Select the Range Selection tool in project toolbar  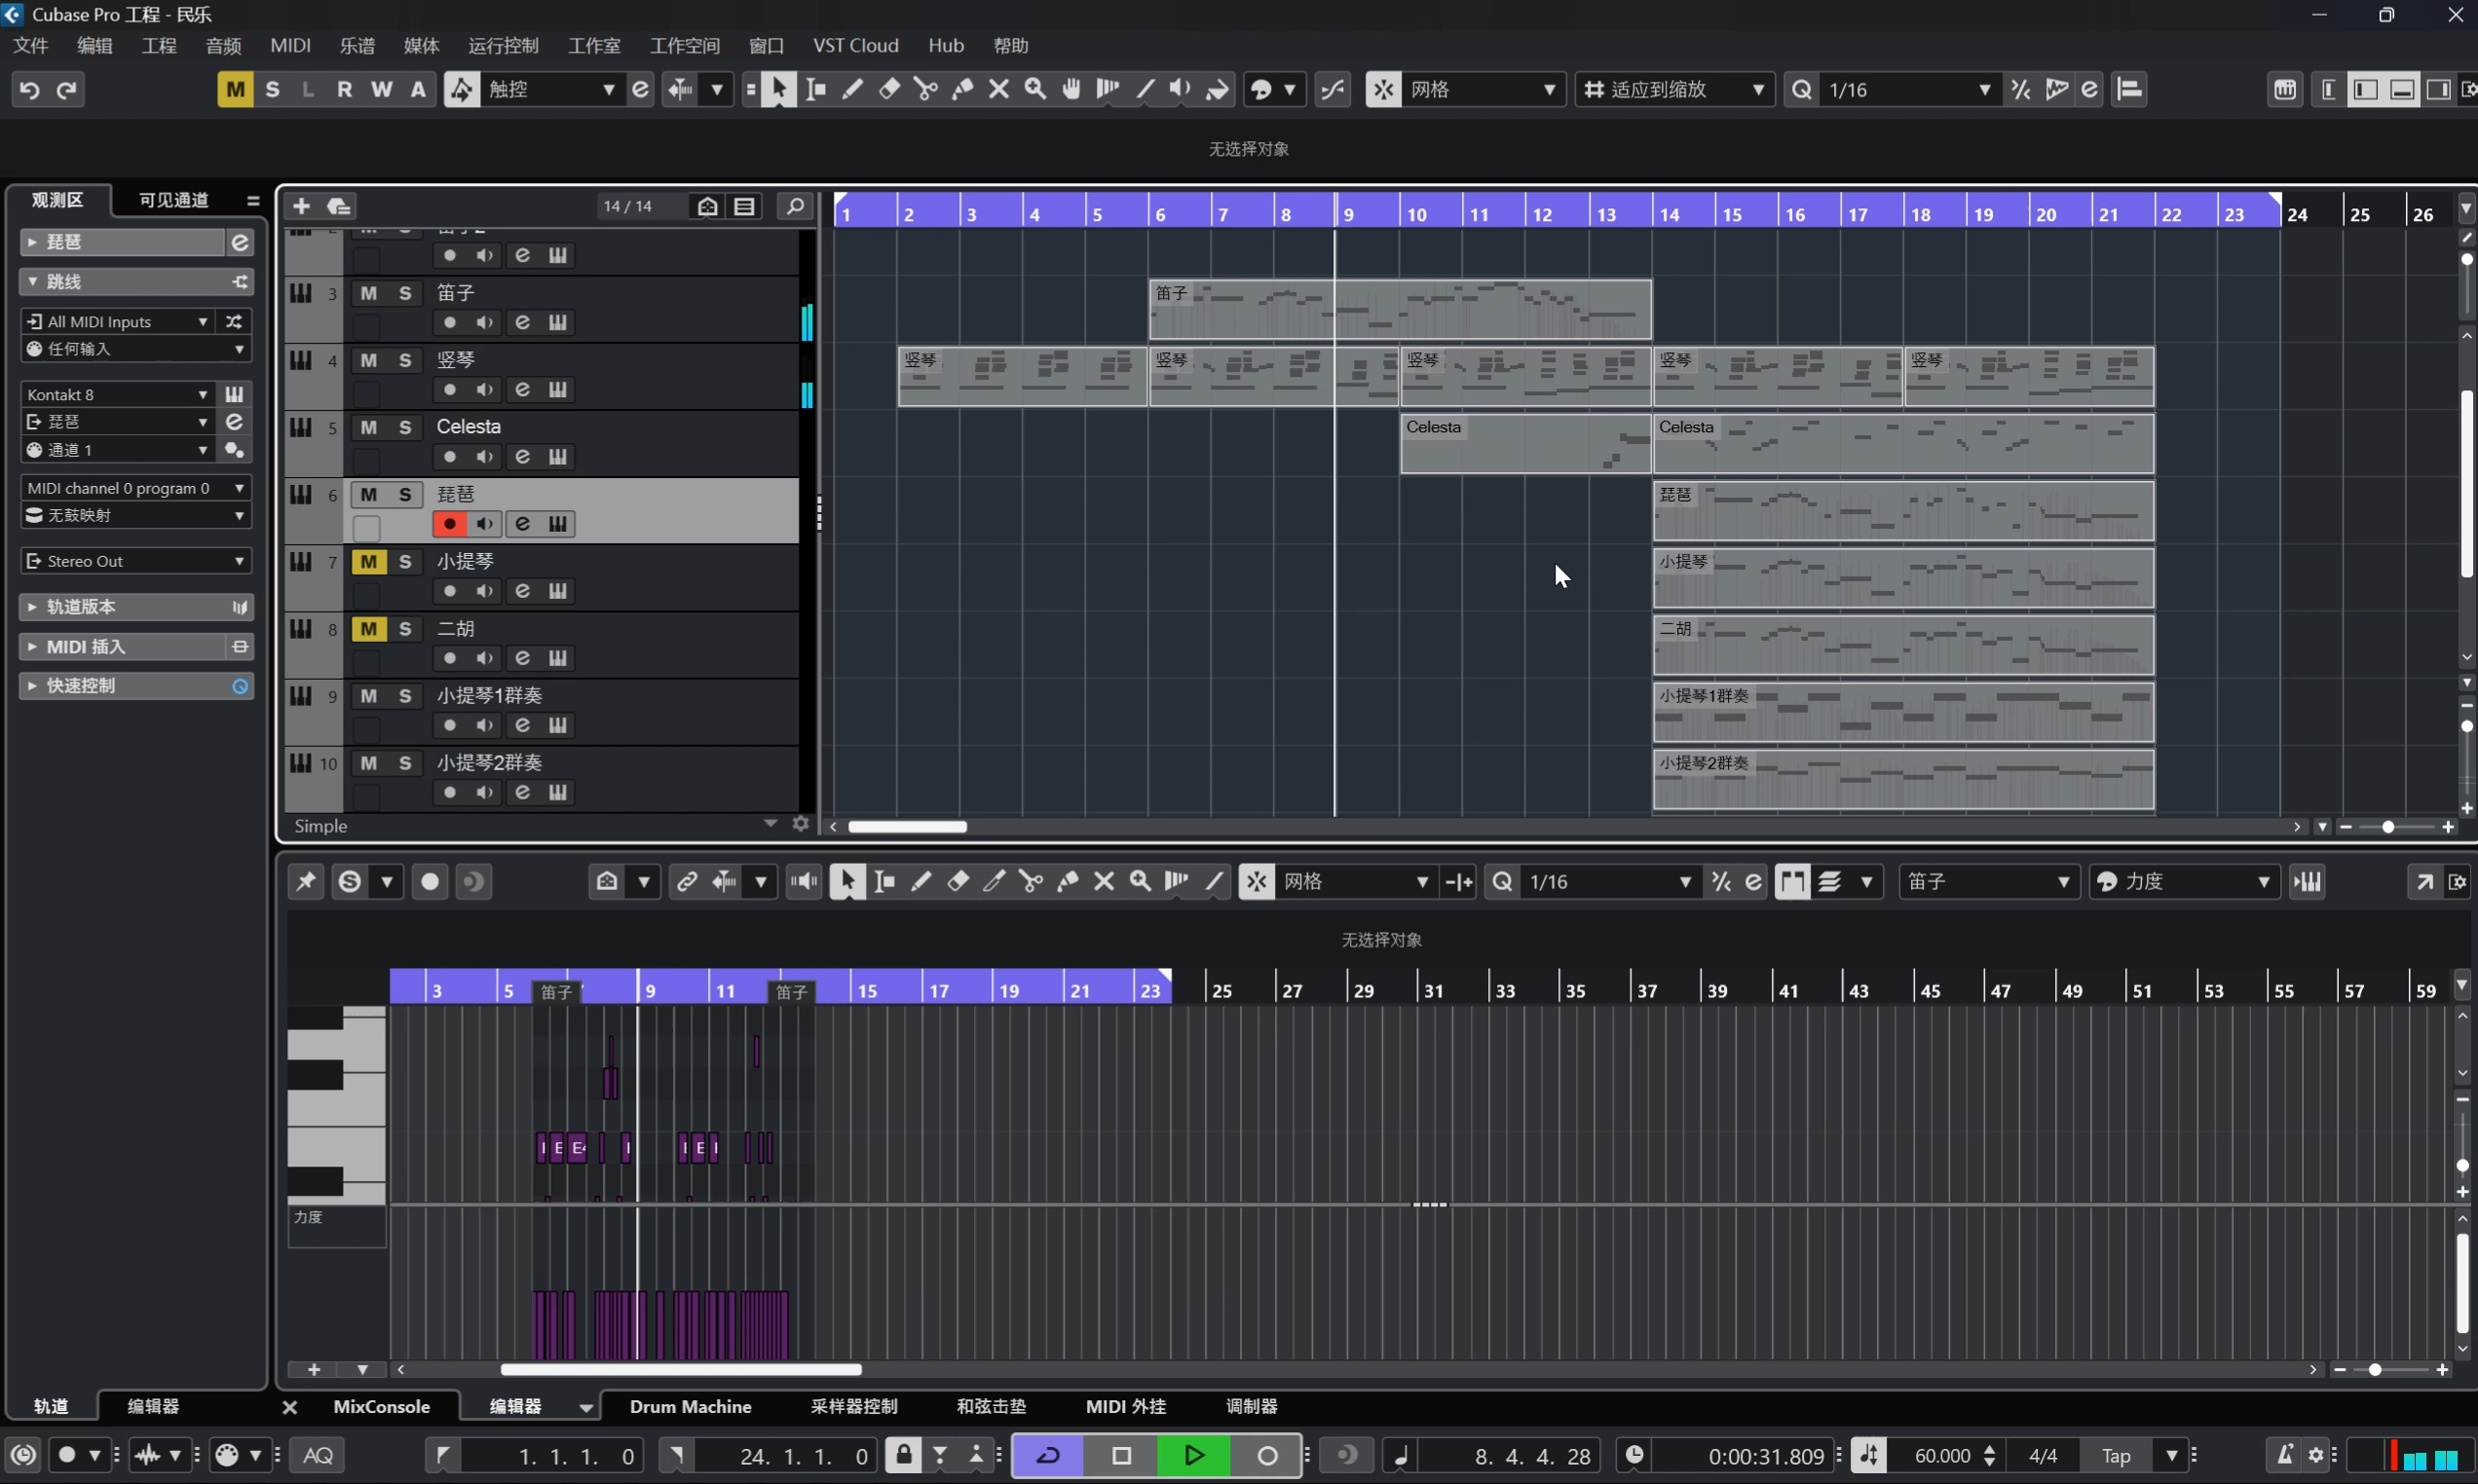tap(816, 90)
